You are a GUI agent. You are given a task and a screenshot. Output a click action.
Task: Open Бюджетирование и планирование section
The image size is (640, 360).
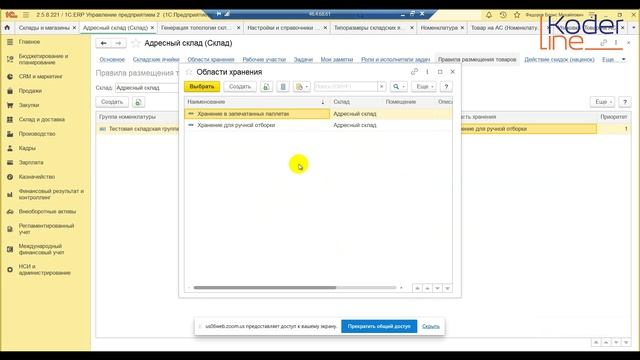43,59
